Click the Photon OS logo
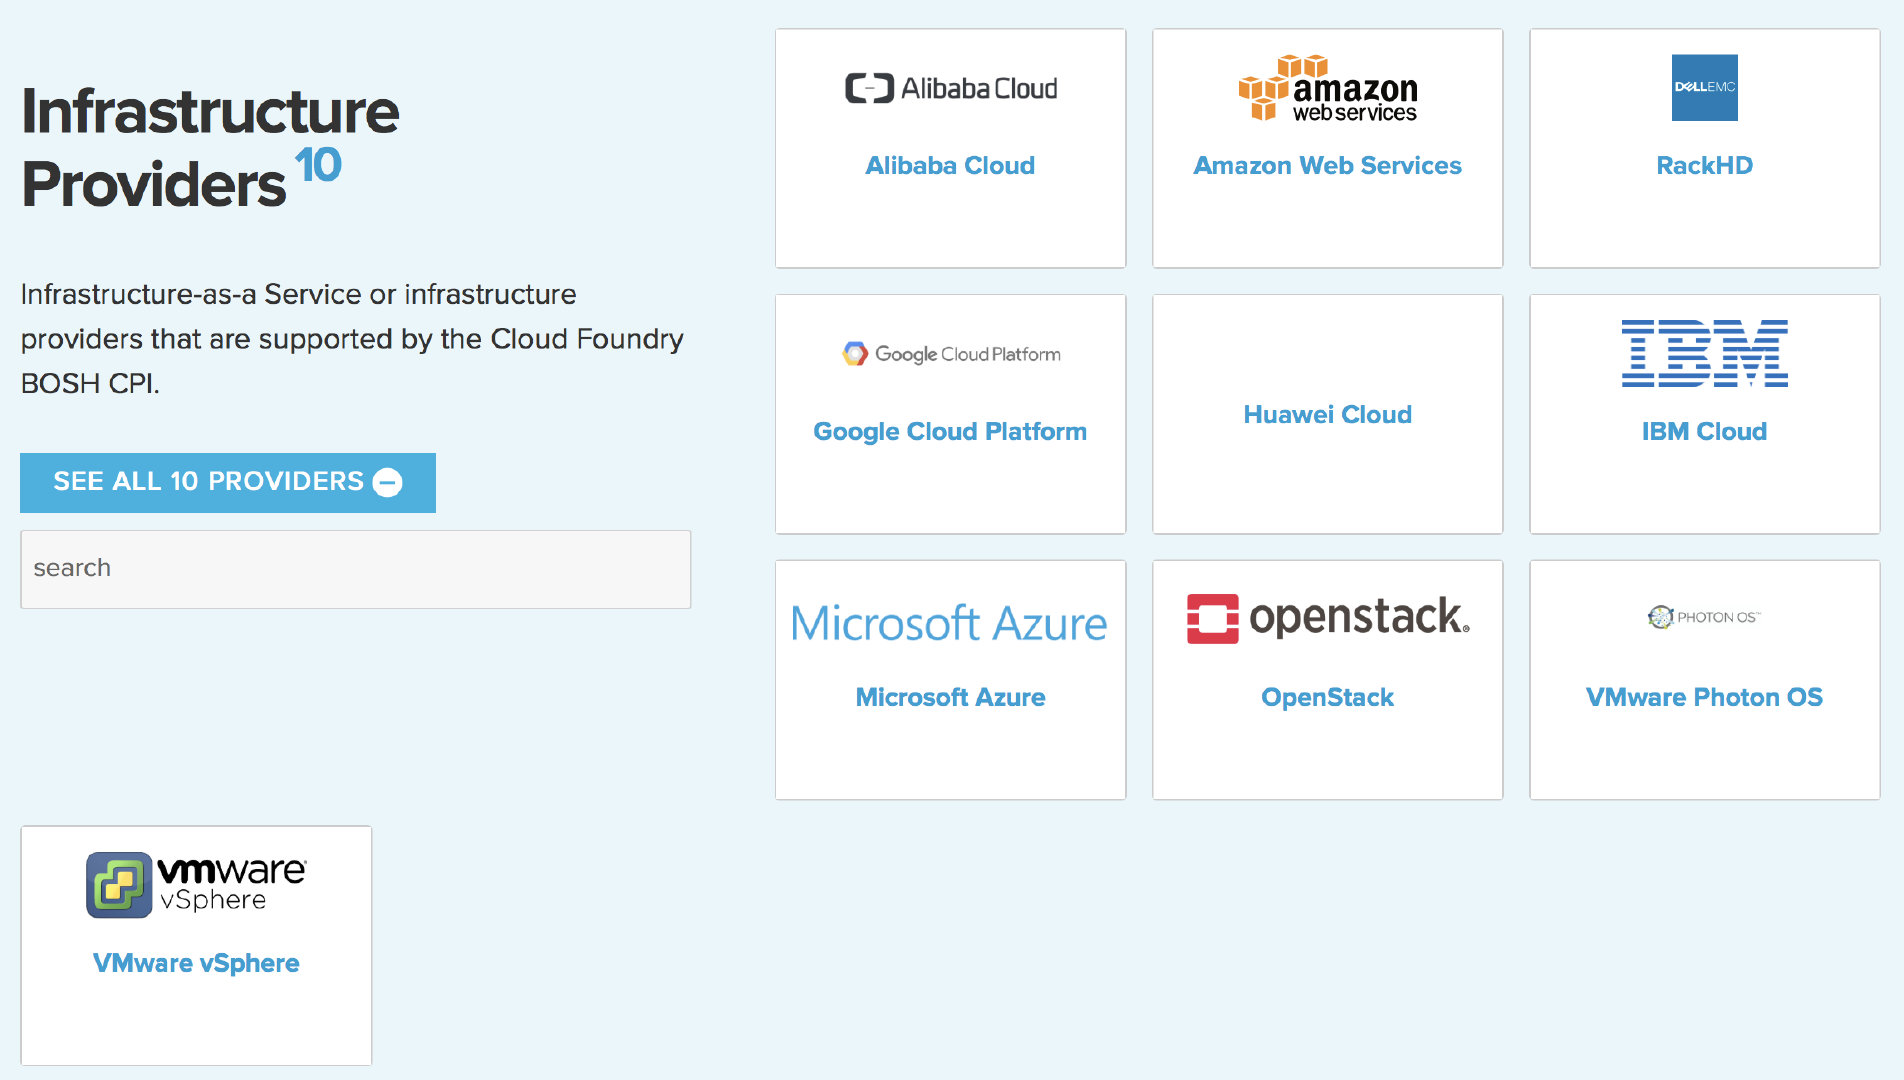1904x1080 pixels. 1704,617
